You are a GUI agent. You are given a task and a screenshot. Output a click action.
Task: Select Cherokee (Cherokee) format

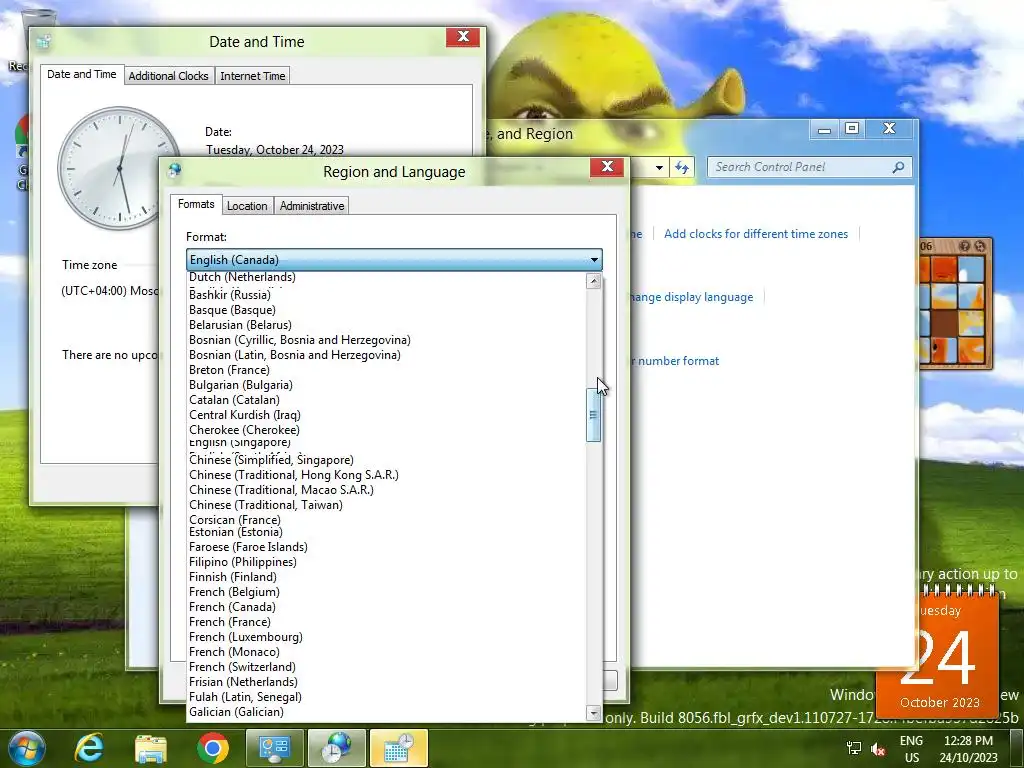tap(244, 430)
